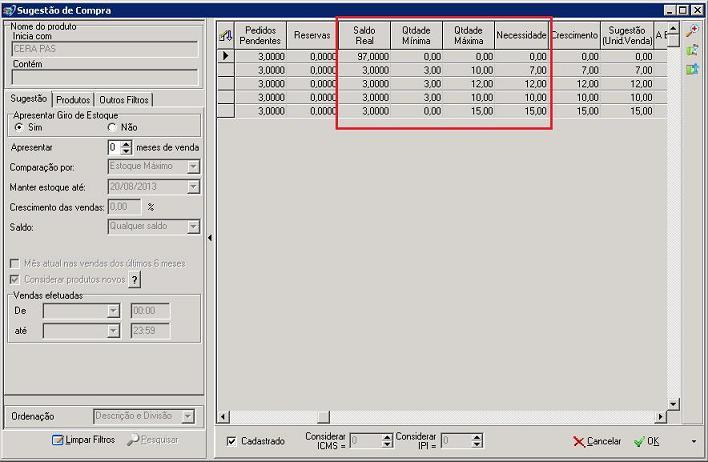
Task: Click the Inicia com product name field
Action: coord(104,47)
